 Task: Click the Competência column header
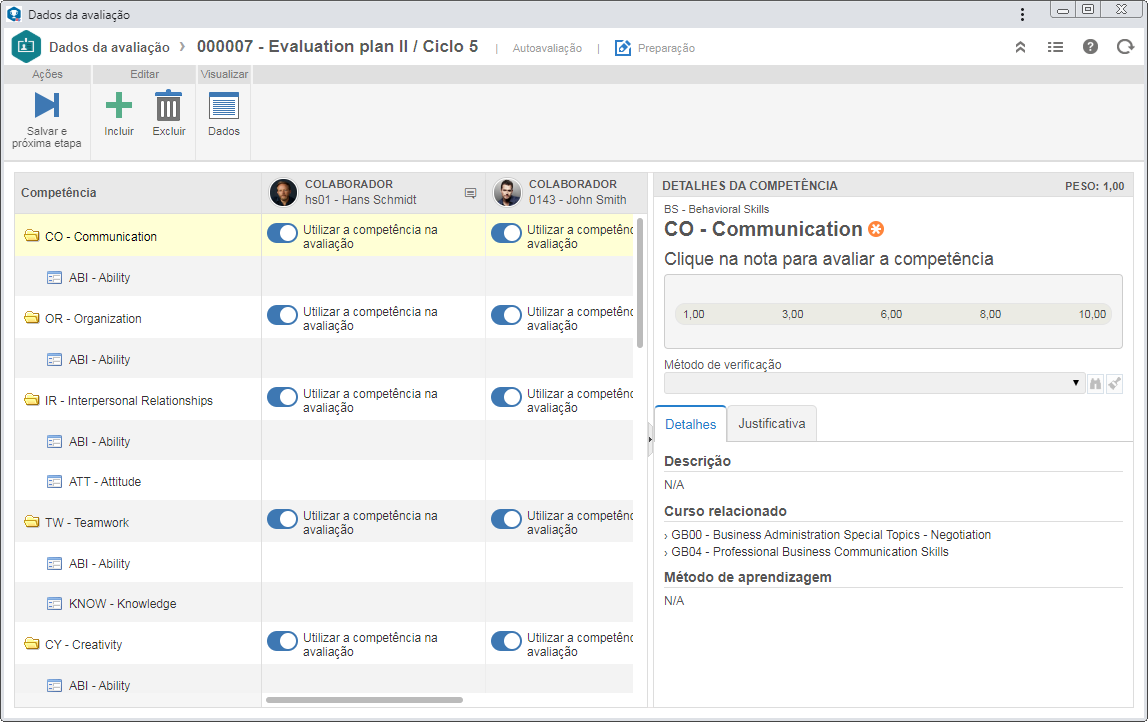pos(138,193)
